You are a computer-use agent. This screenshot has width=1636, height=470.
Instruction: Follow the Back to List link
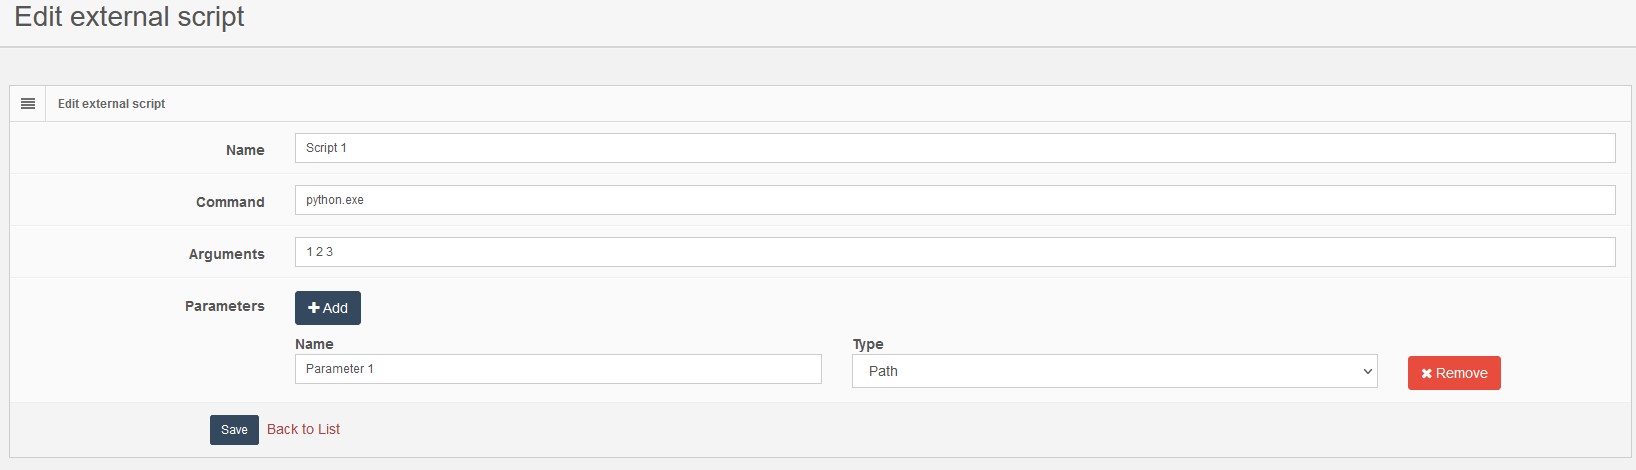(303, 429)
